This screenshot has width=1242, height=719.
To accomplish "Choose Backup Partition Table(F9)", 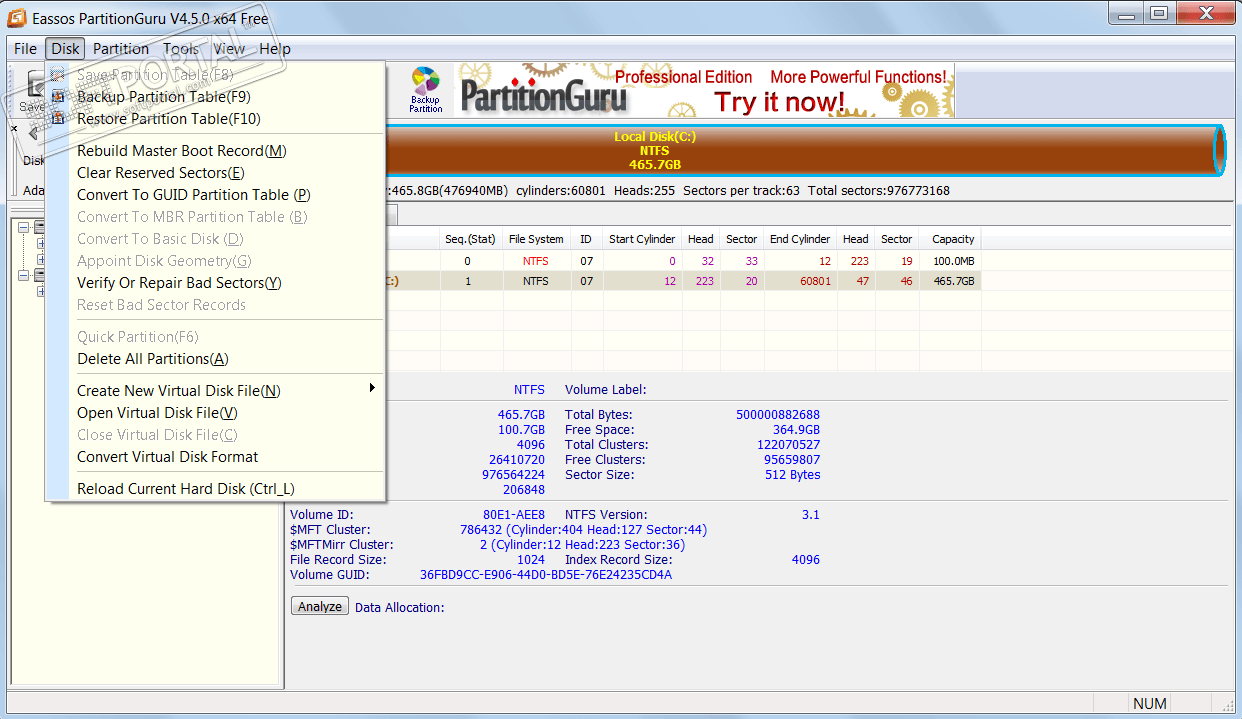I will coord(215,97).
